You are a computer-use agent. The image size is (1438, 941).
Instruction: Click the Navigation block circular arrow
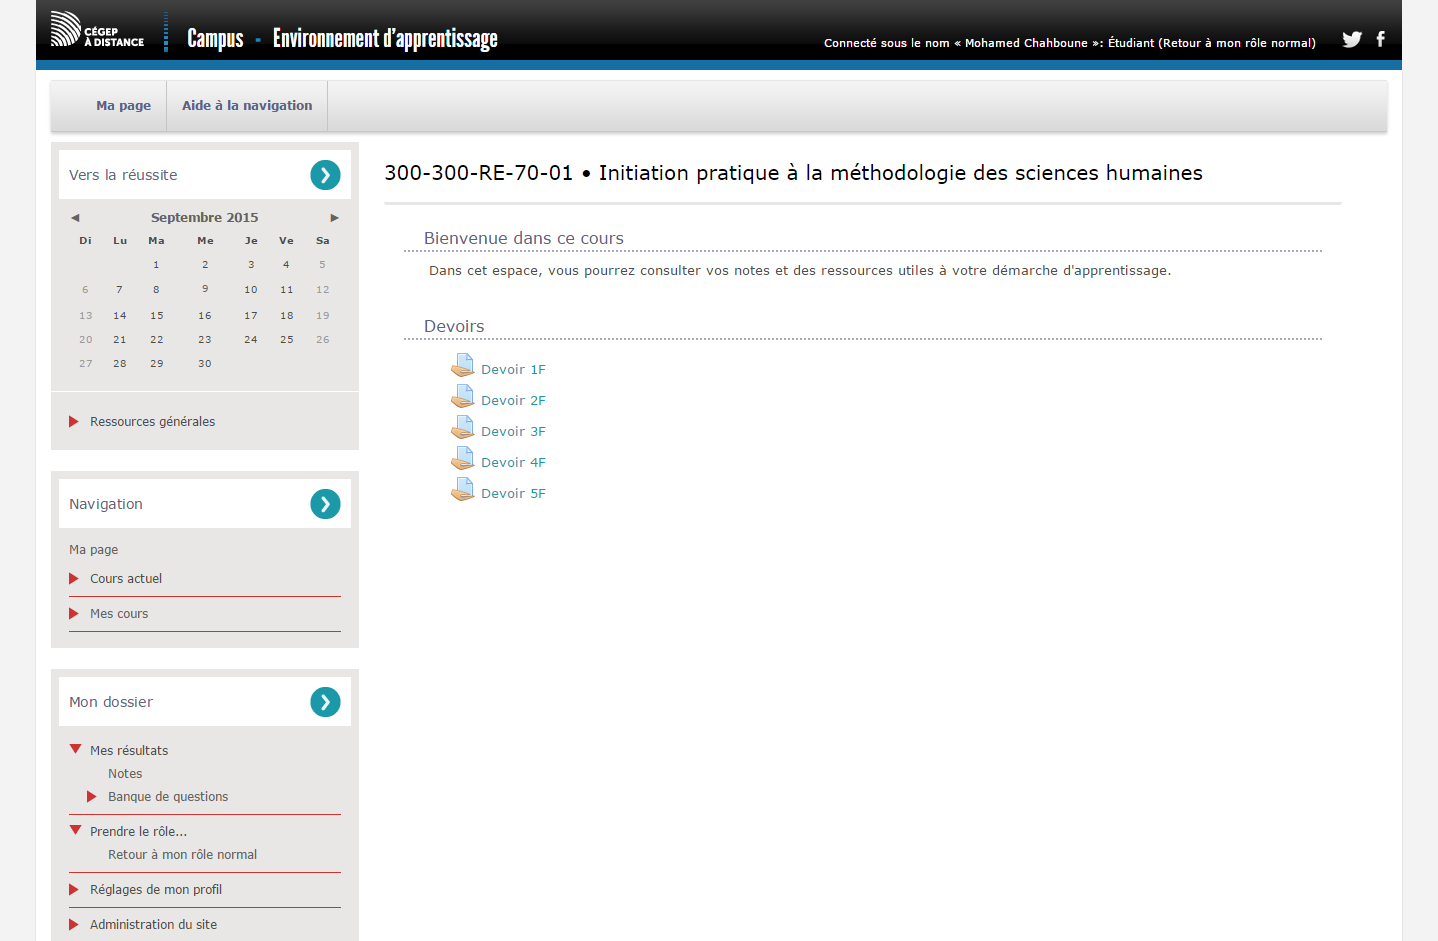point(325,504)
